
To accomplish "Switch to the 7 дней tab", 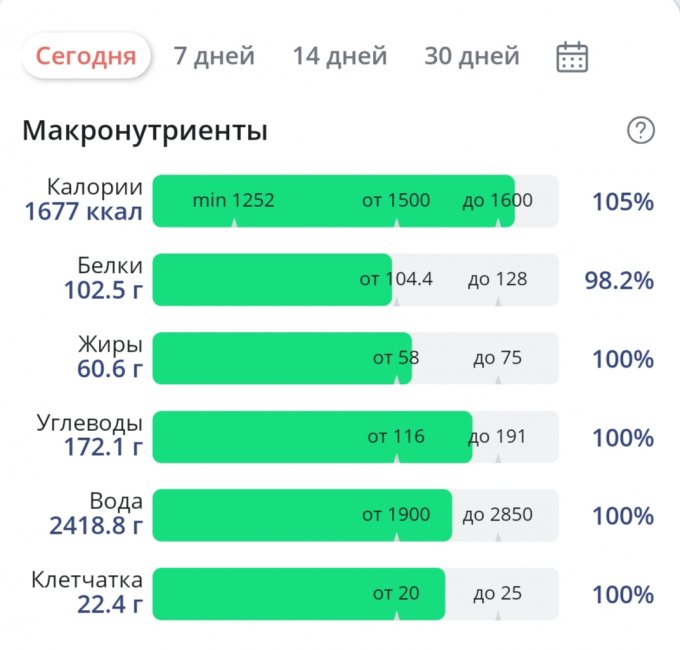I will pos(214,56).
